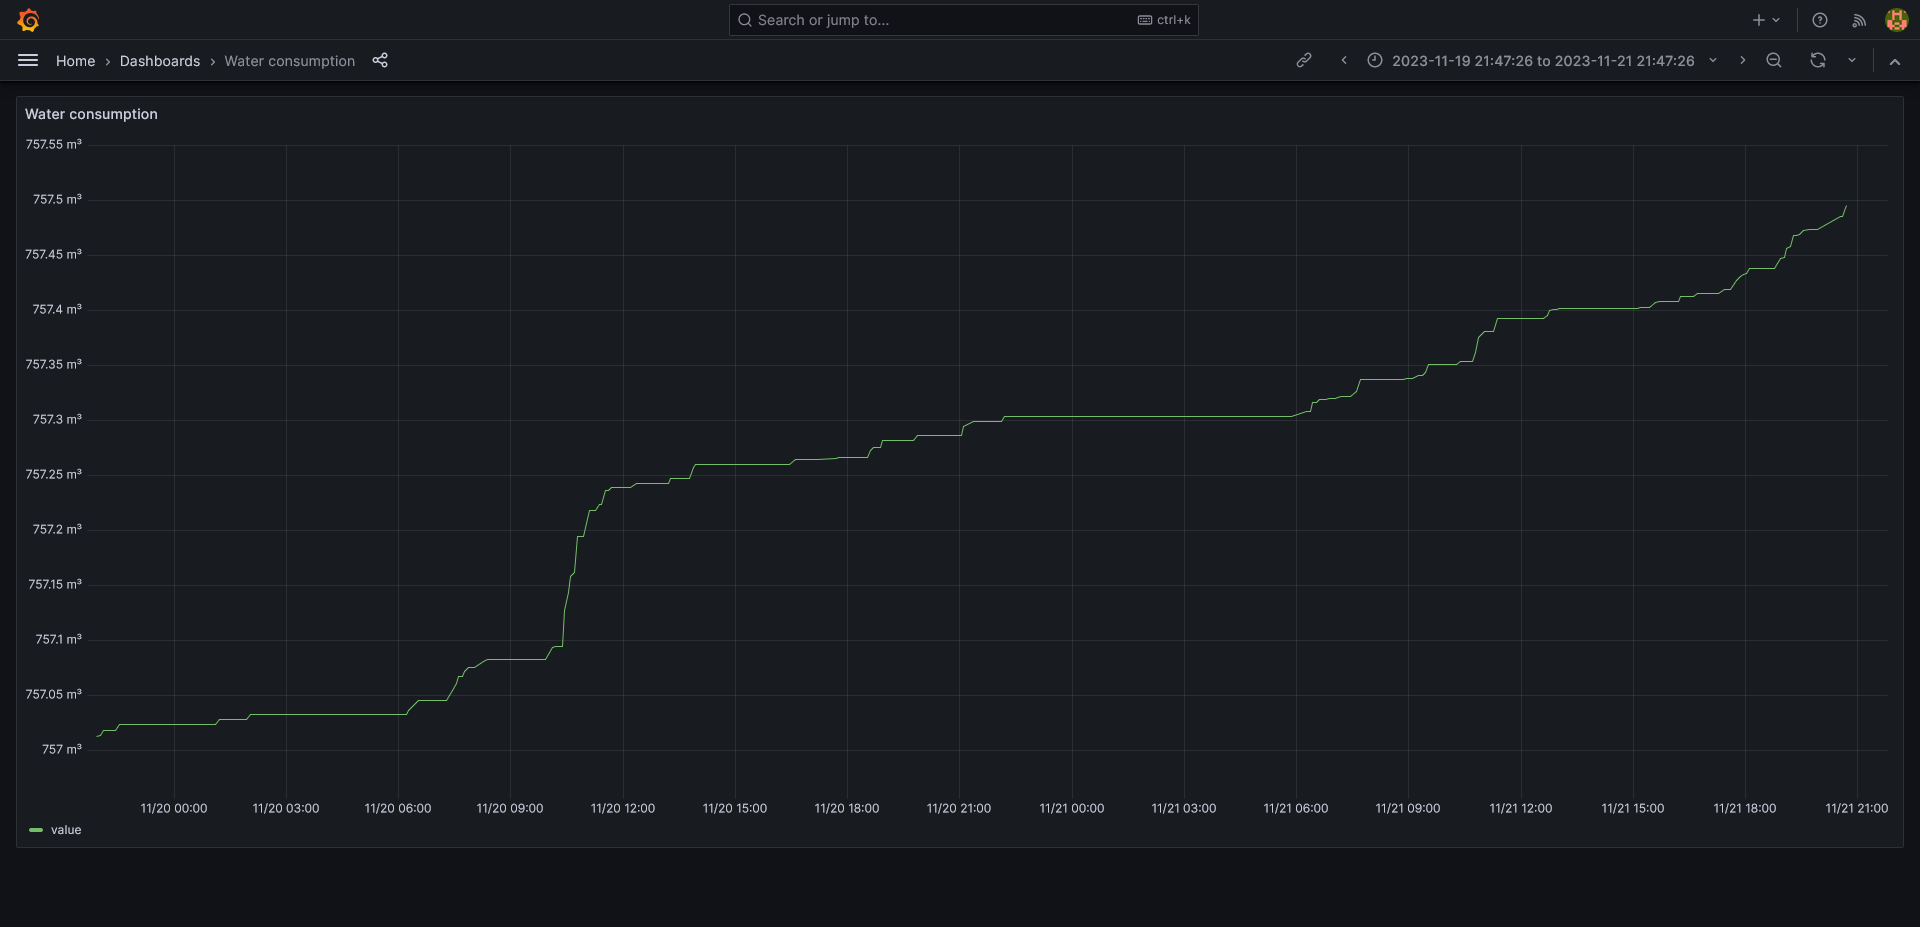
Task: Toggle the value series in legend
Action: coord(66,830)
